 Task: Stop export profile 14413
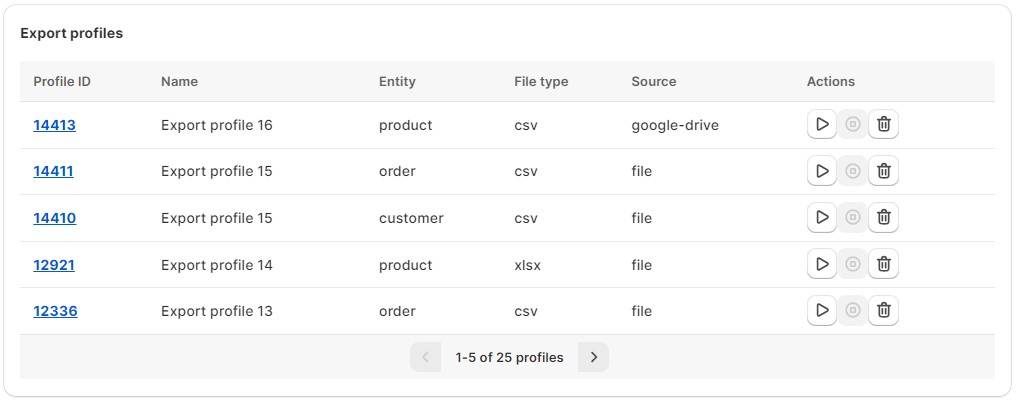853,124
